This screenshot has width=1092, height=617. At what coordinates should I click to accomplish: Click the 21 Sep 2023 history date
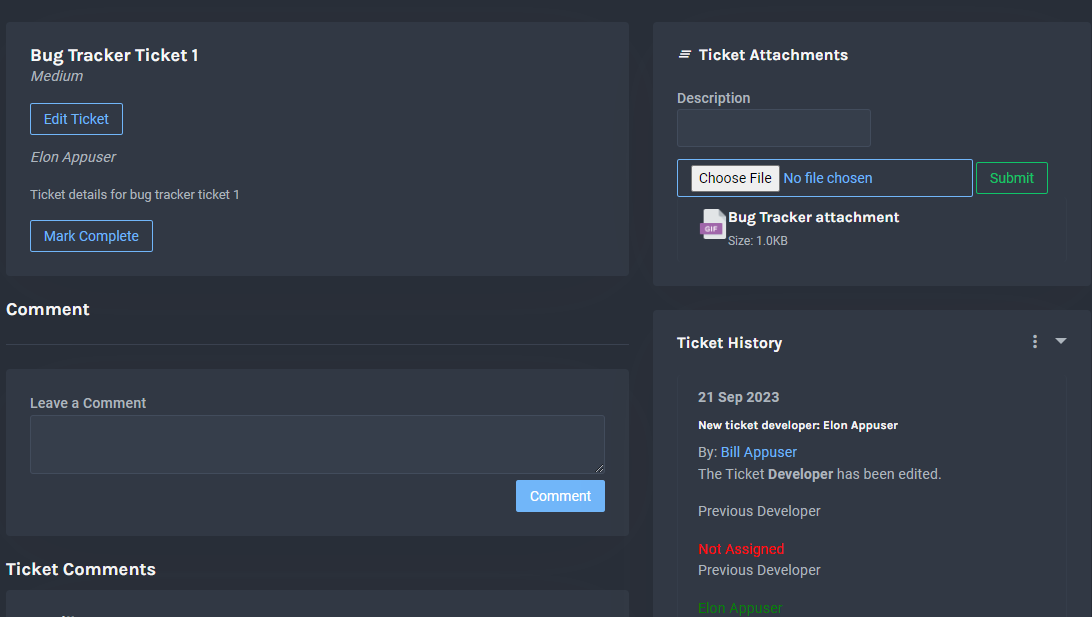pyautogui.click(x=738, y=397)
